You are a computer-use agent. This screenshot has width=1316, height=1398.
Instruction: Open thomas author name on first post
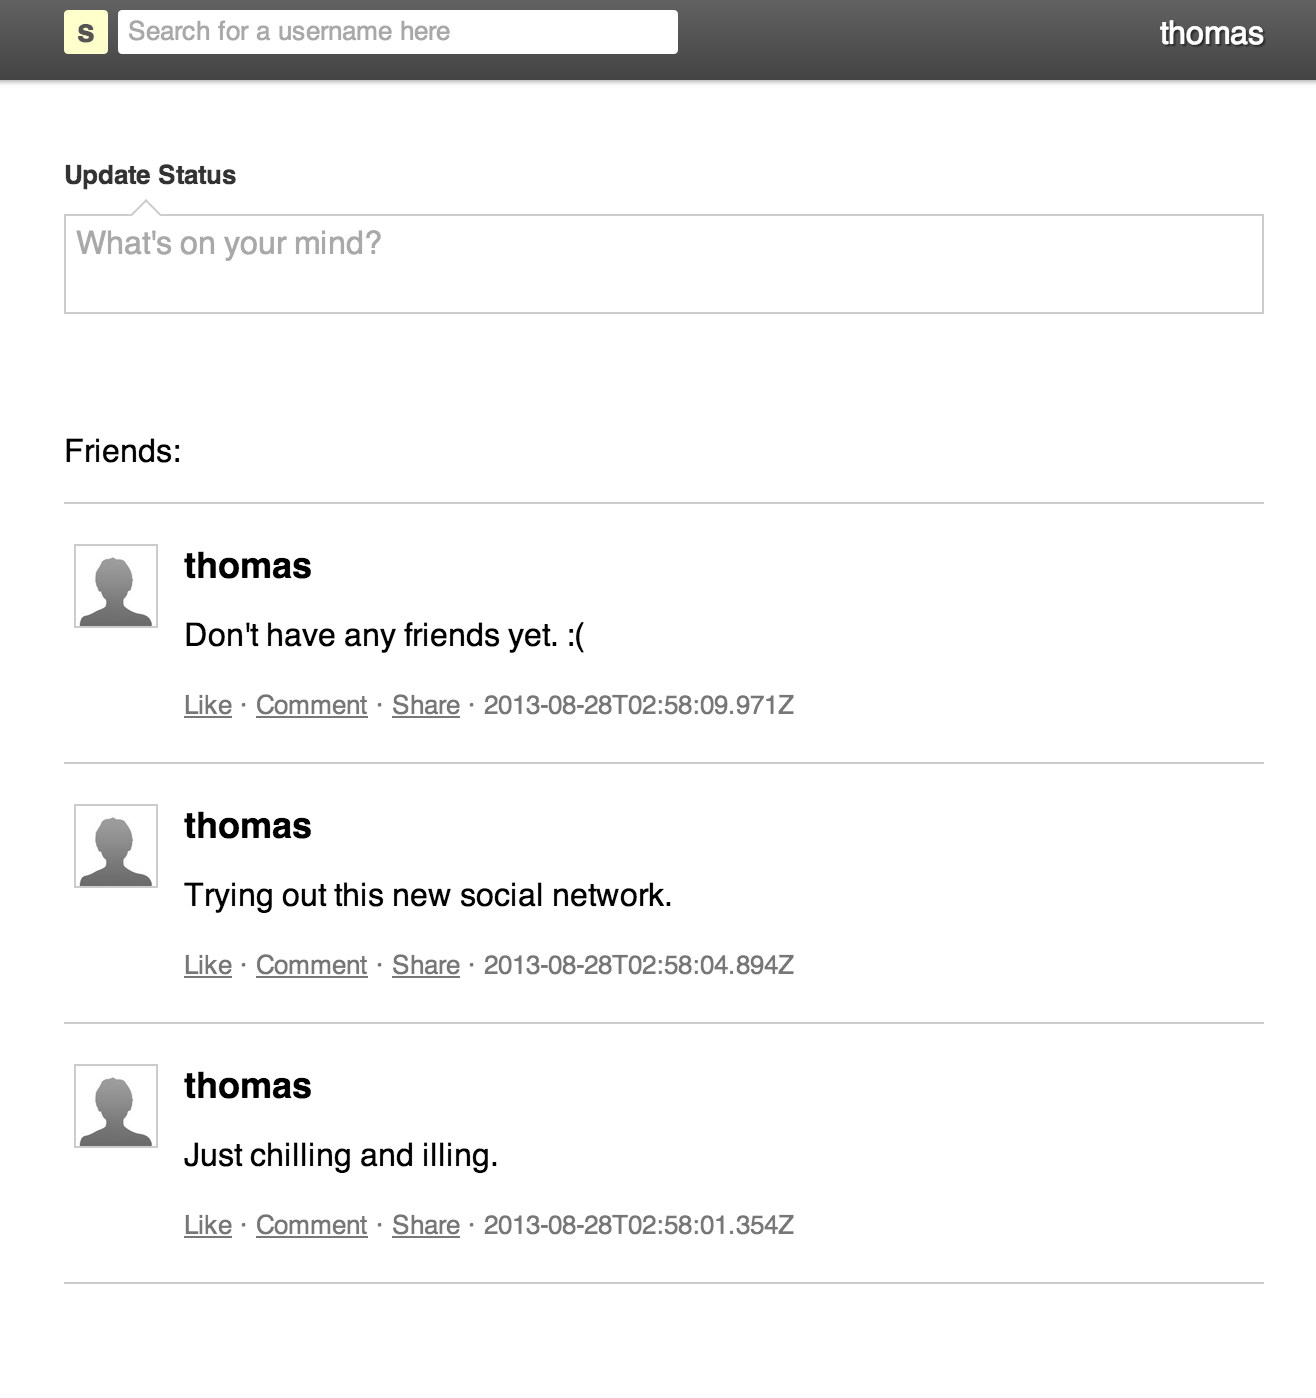click(x=248, y=566)
